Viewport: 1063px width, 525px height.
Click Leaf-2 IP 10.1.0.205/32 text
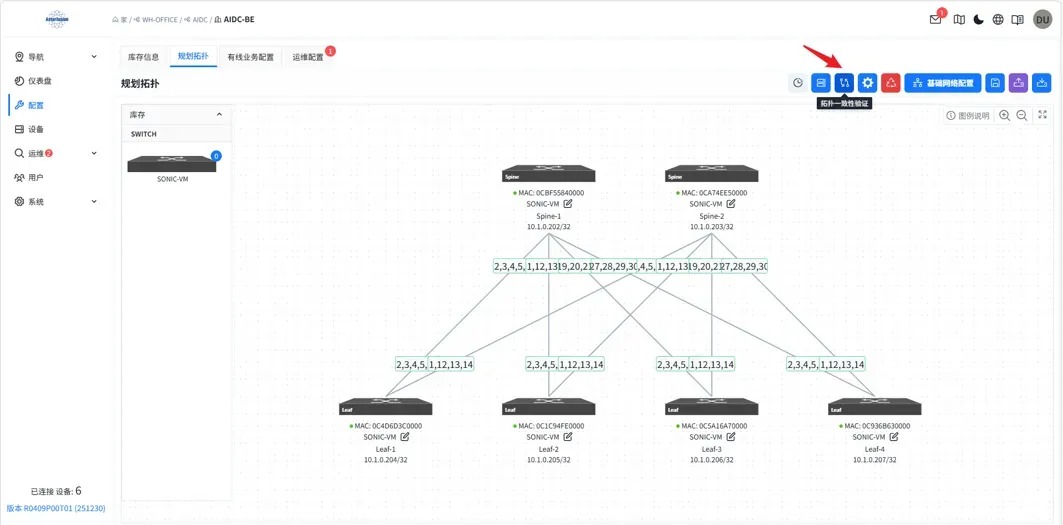point(548,460)
